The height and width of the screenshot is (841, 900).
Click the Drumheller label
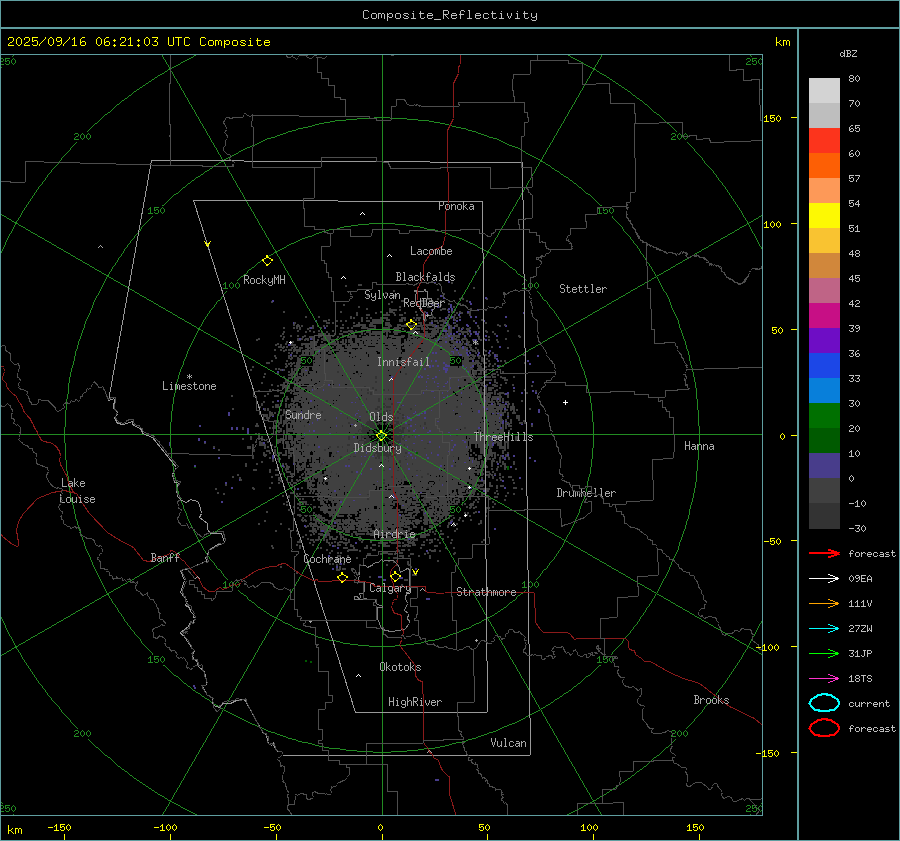(x=586, y=493)
